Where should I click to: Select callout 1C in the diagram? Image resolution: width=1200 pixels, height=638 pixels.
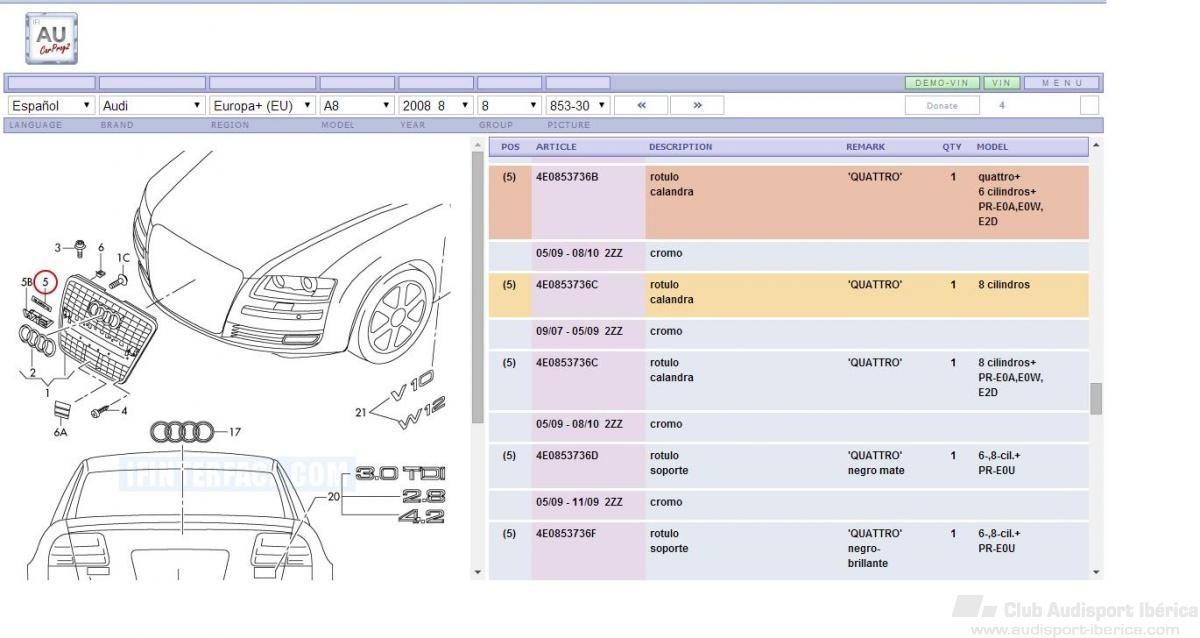tap(123, 258)
